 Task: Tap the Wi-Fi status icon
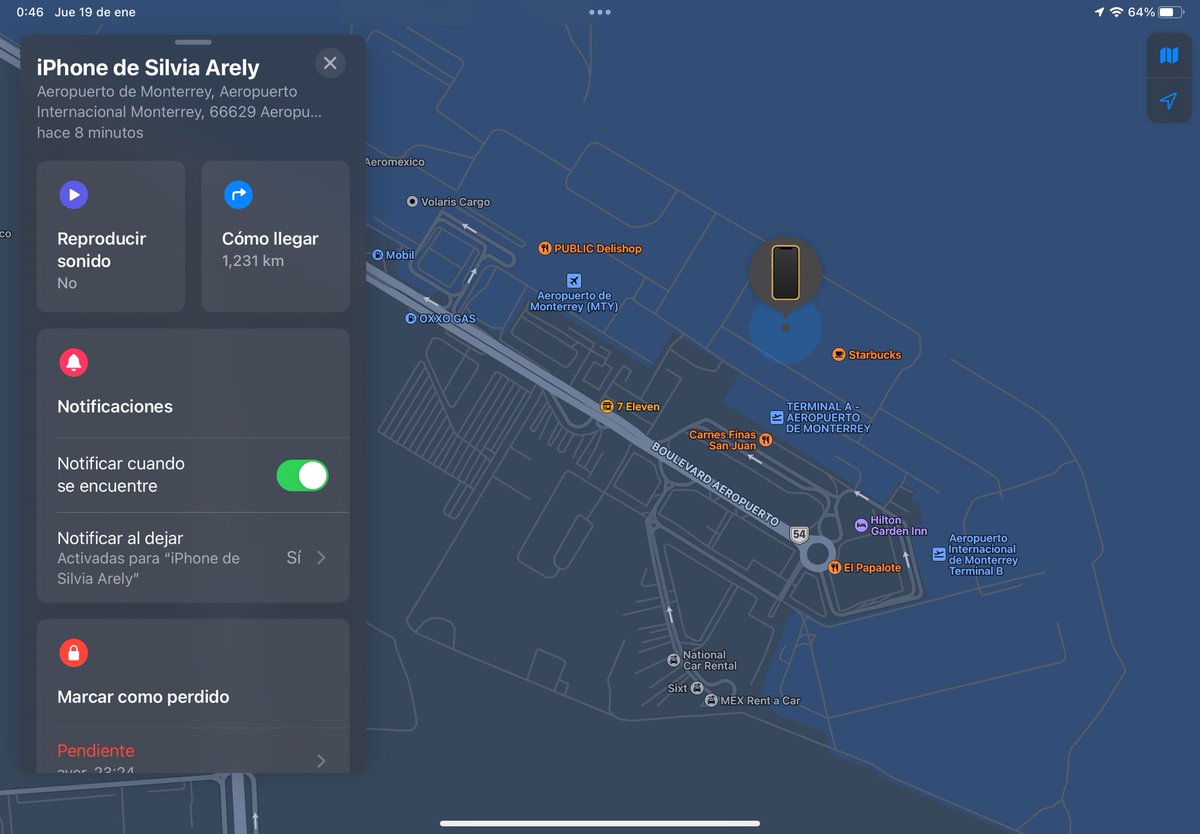click(1116, 12)
